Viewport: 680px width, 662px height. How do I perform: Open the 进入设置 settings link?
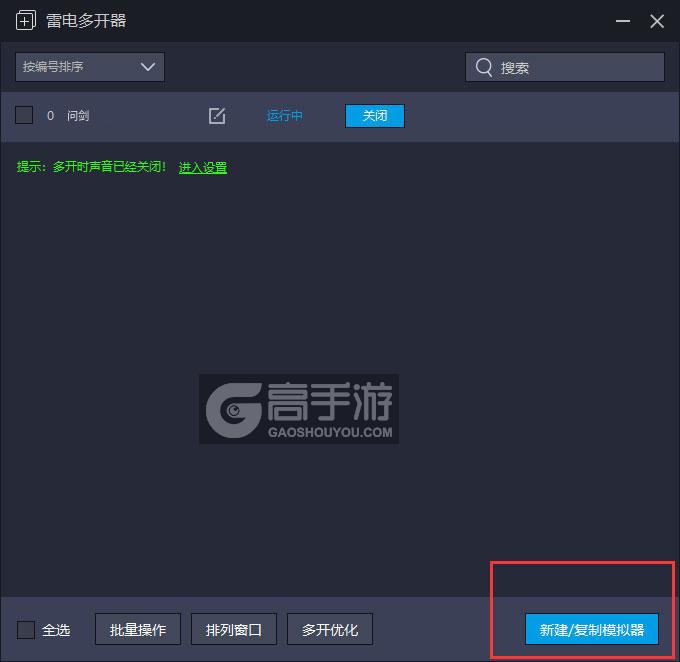click(x=203, y=167)
